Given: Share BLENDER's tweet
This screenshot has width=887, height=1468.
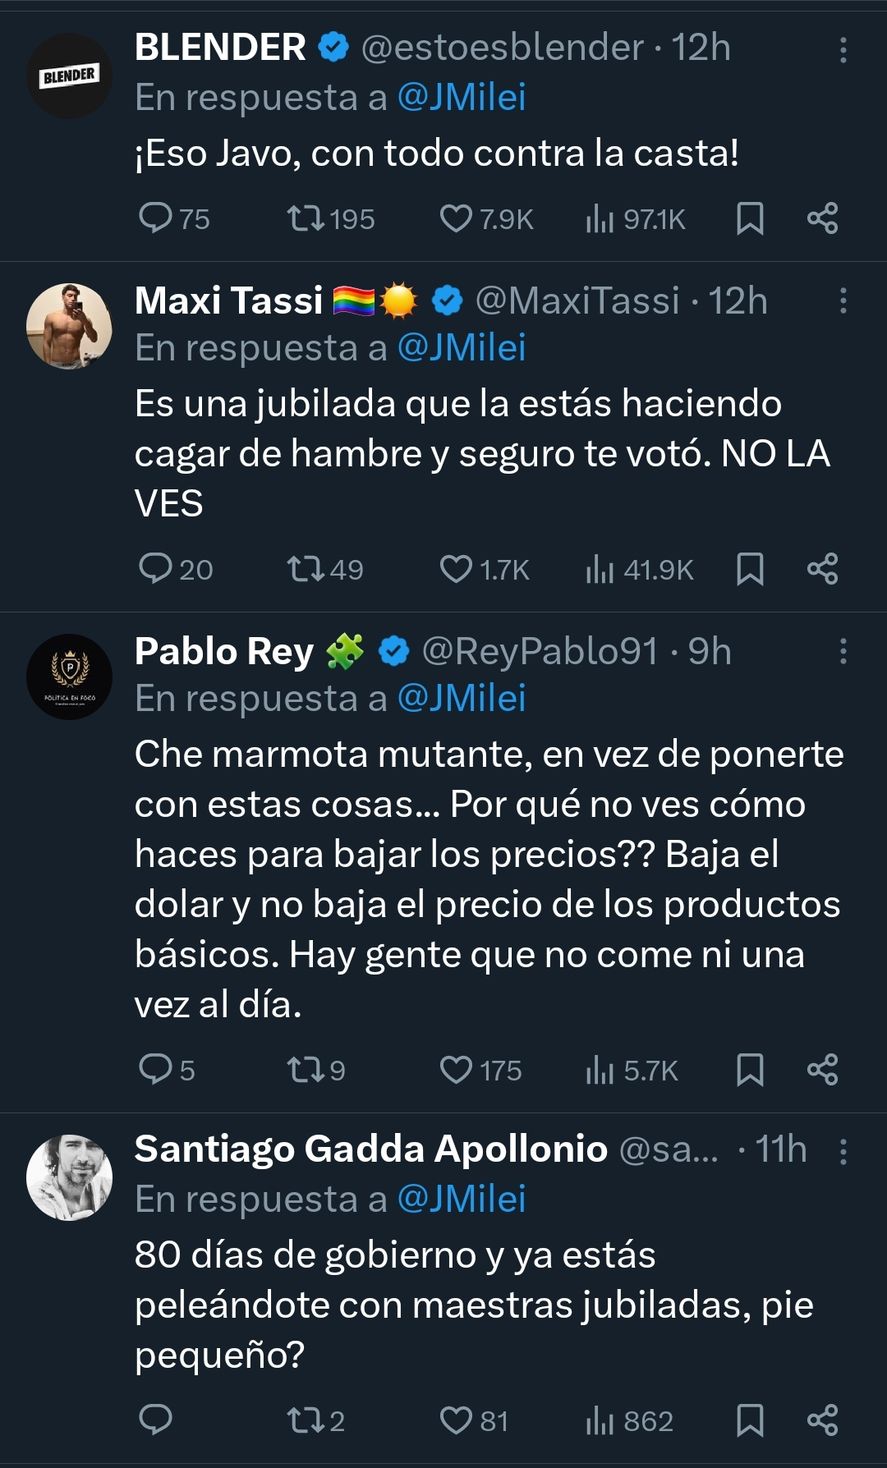Looking at the screenshot, I should click(822, 218).
